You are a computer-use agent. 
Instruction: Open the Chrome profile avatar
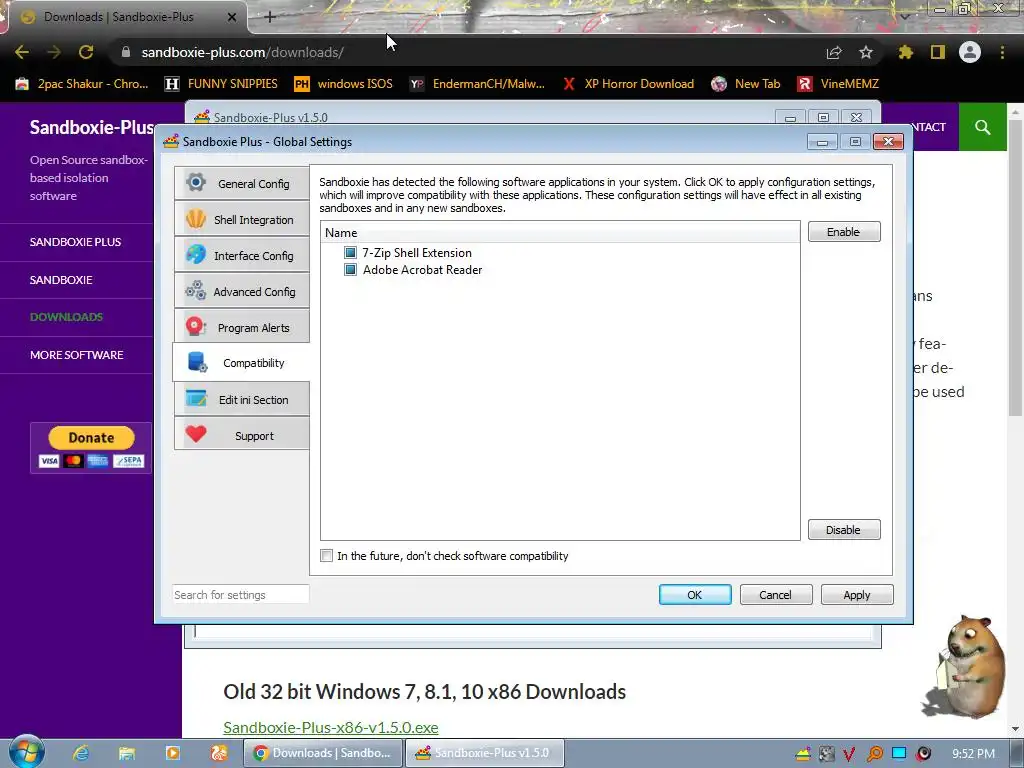(x=970, y=52)
